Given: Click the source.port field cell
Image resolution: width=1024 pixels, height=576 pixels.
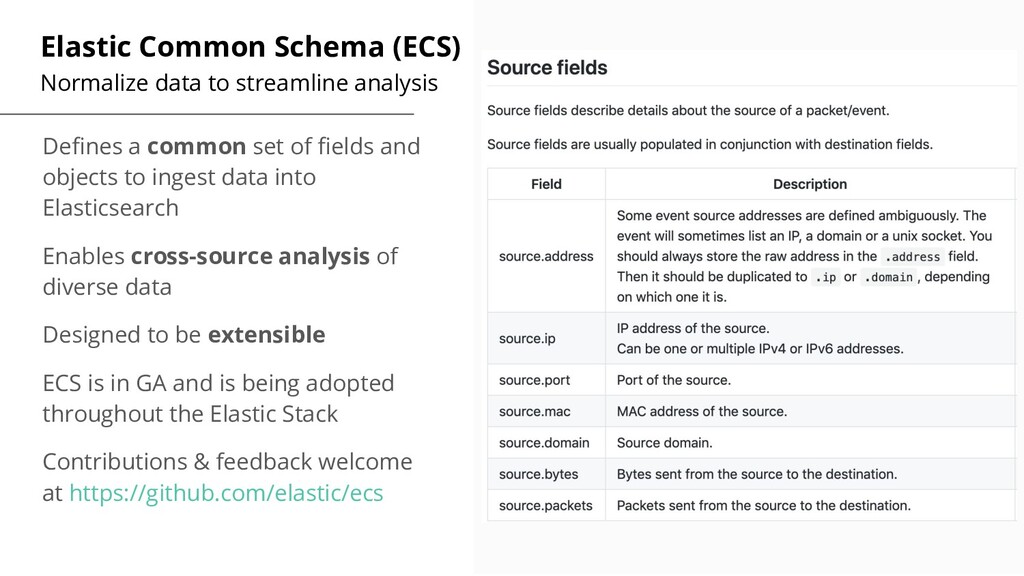Looking at the screenshot, I should click(x=532, y=380).
